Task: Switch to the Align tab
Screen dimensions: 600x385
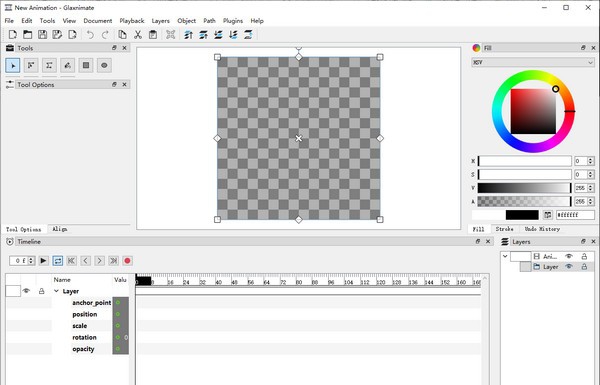Action: 60,229
